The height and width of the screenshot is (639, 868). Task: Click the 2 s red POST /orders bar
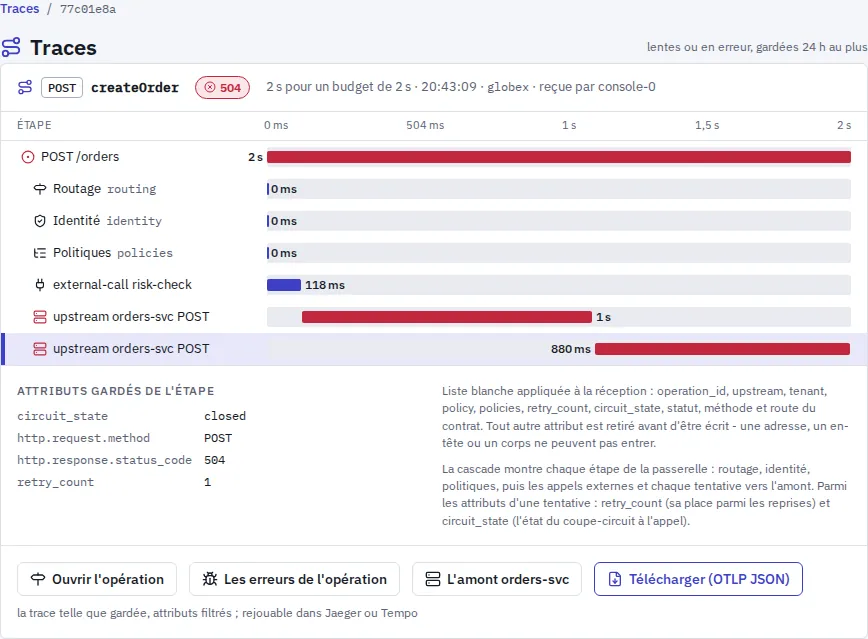tap(559, 157)
